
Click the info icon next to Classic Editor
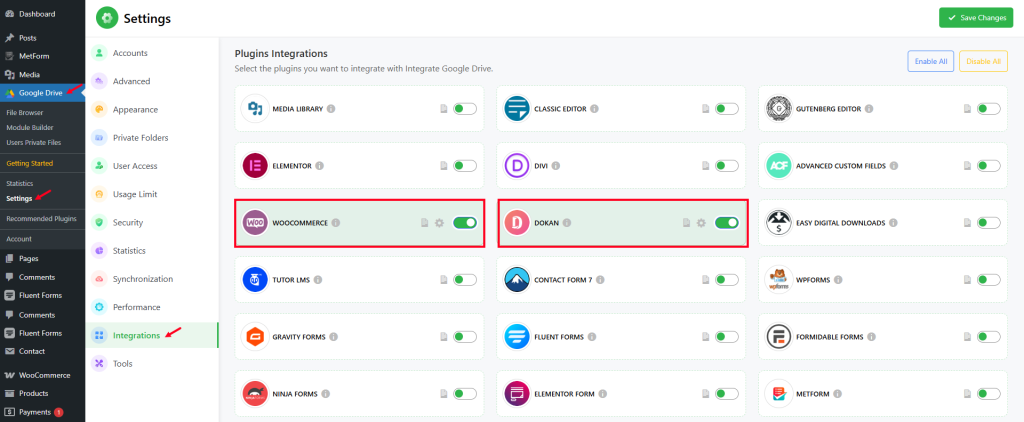click(x=594, y=109)
